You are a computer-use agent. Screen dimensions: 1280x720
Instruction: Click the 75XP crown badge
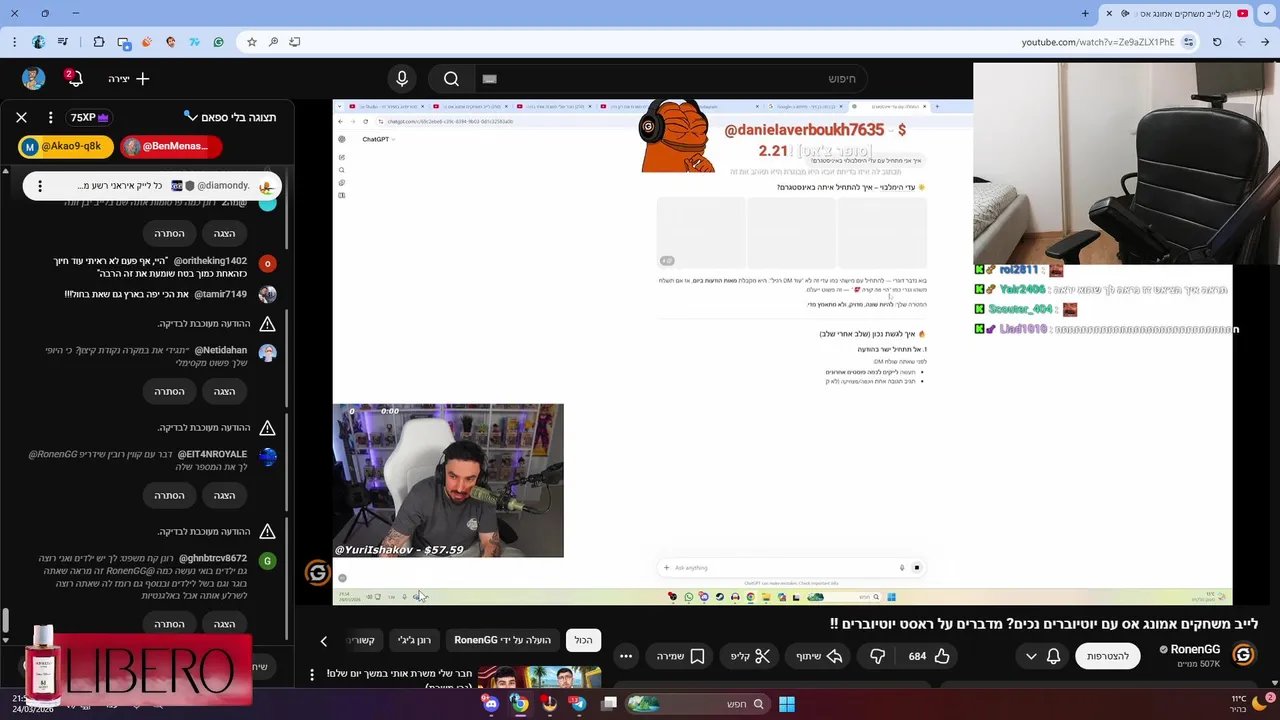[x=89, y=117]
